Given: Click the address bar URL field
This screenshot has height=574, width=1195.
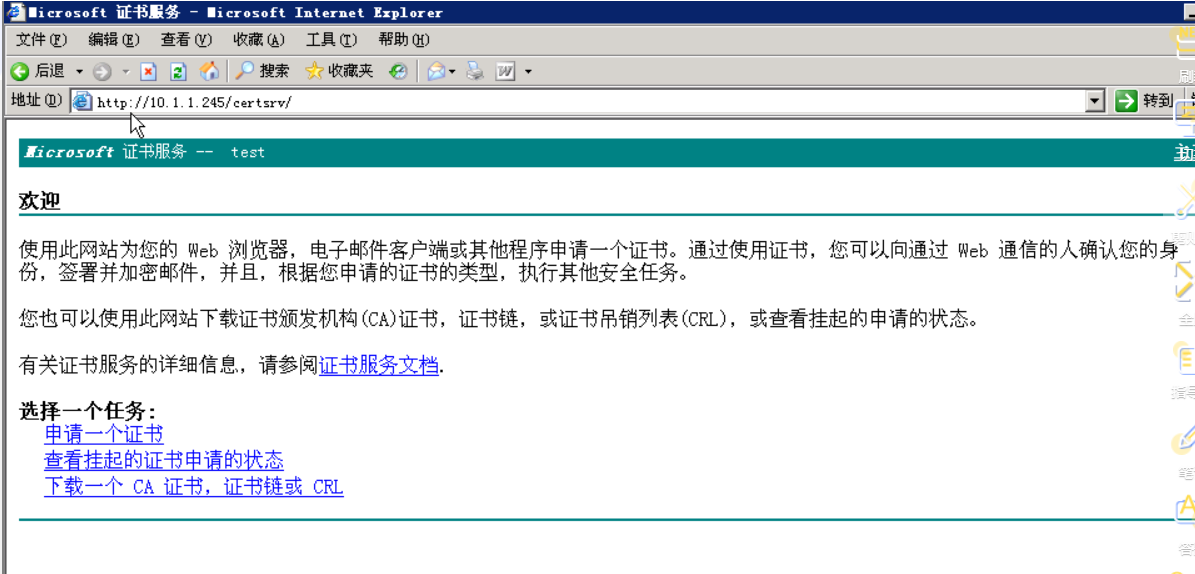Looking at the screenshot, I should tap(587, 101).
